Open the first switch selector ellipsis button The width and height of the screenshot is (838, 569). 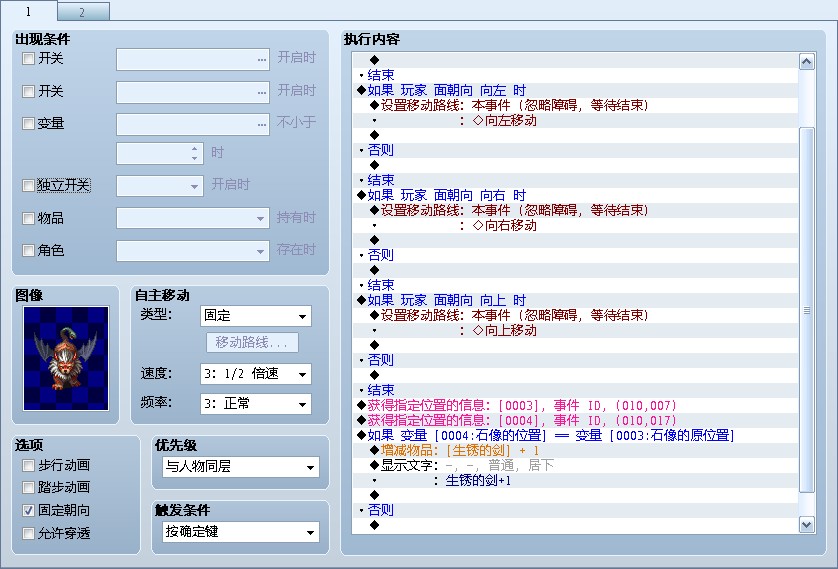click(261, 59)
